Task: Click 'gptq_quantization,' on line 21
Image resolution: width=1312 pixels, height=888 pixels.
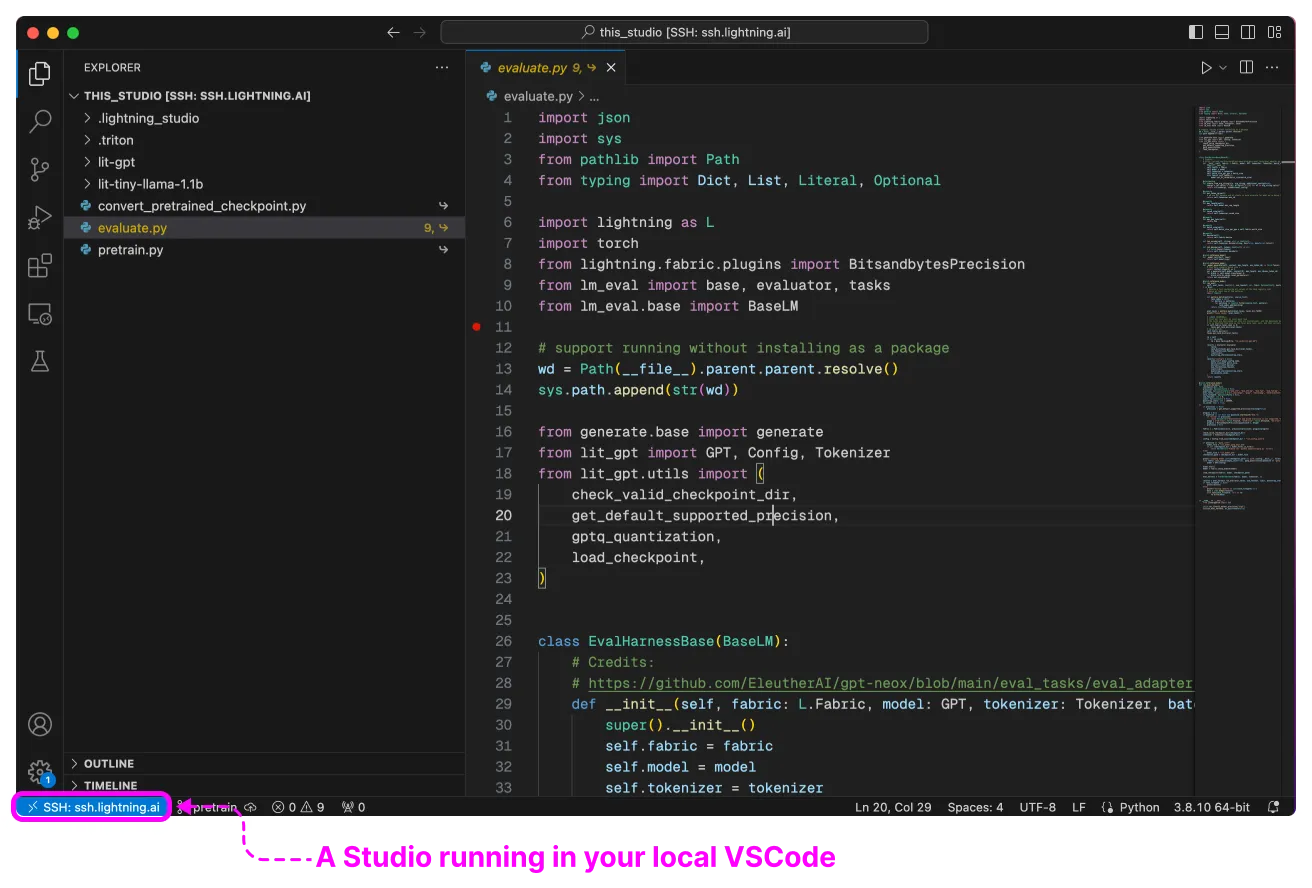Action: coord(647,536)
